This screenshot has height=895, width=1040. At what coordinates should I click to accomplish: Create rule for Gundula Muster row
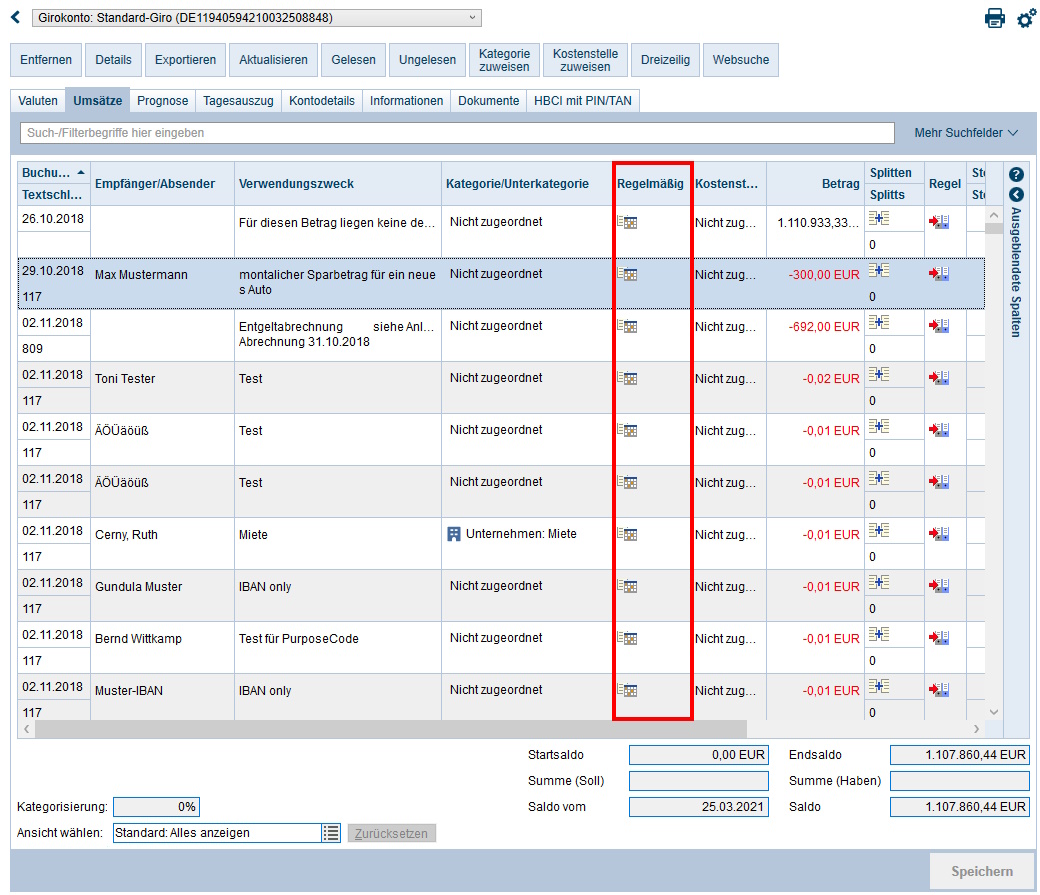point(939,586)
